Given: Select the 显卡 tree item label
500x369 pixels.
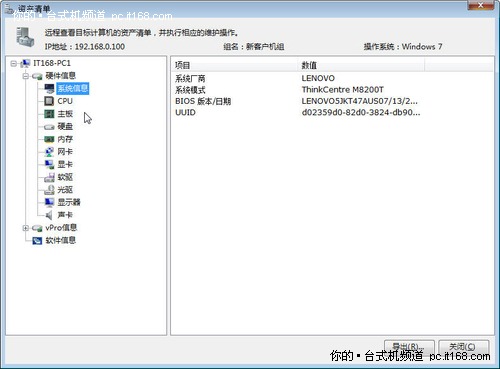Looking at the screenshot, I should coord(65,164).
